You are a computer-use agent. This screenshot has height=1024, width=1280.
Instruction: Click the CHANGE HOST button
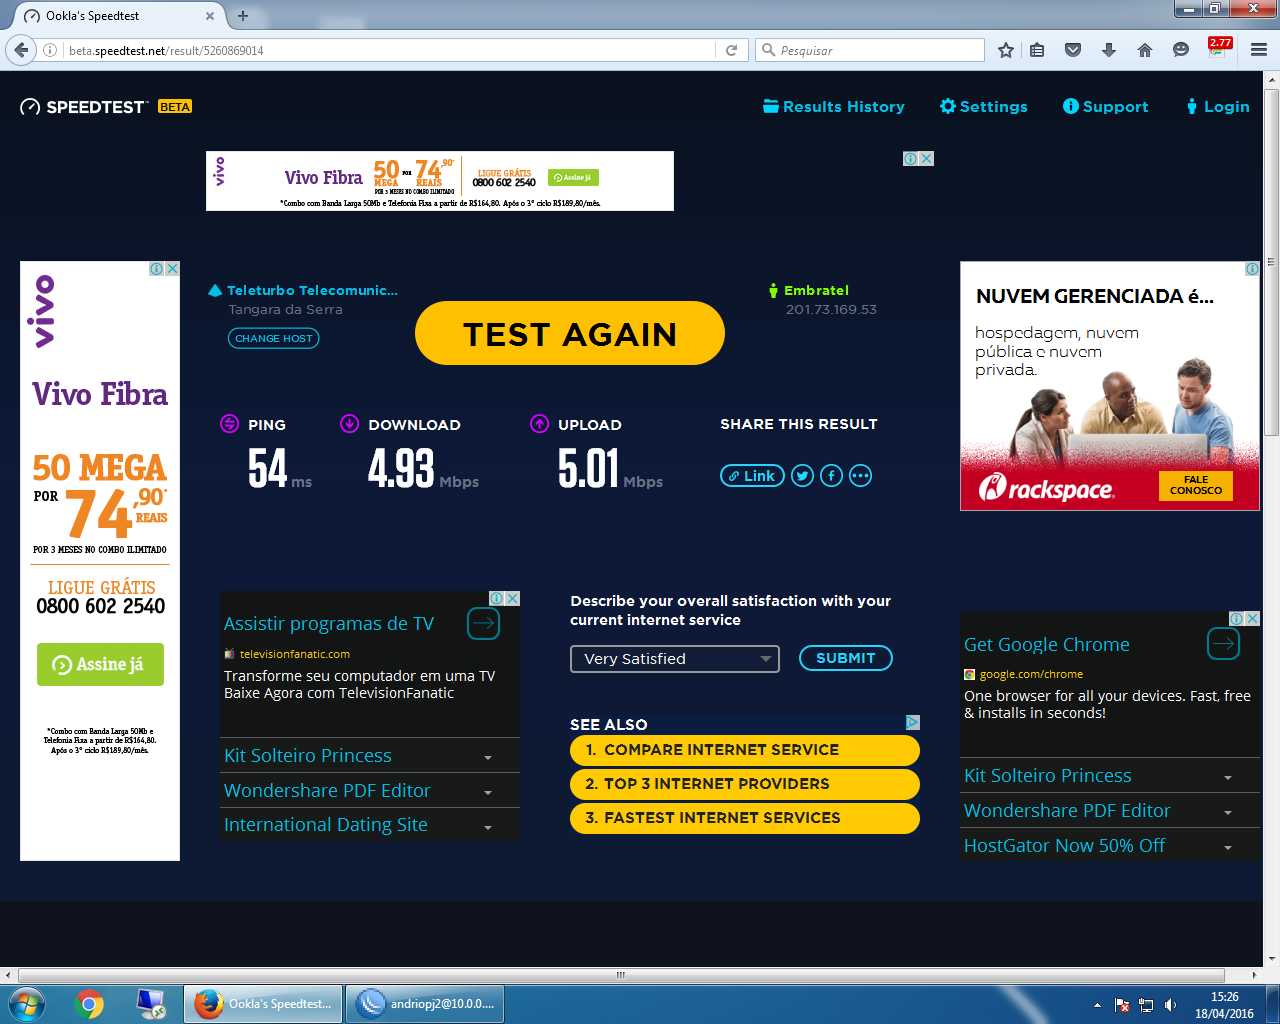click(x=274, y=339)
